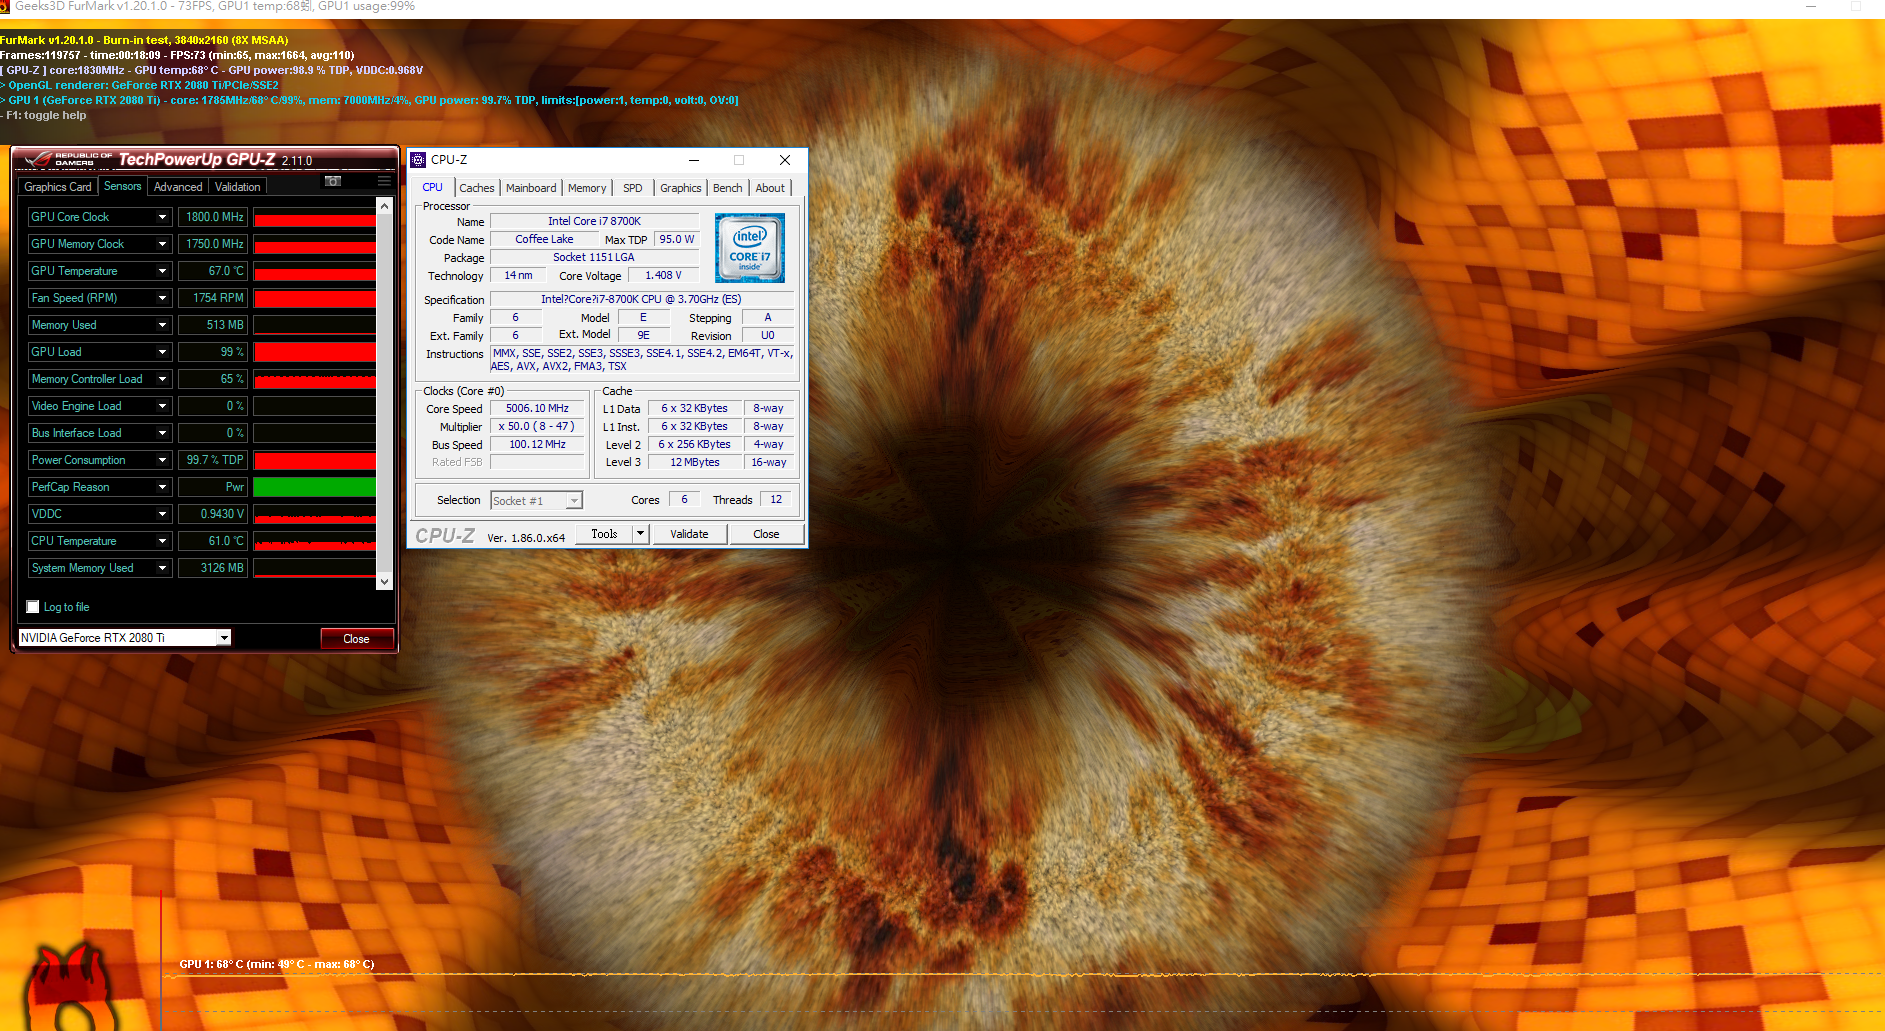Open the Validation tab in GPU-Z
The height and width of the screenshot is (1031, 1885).
(x=238, y=187)
